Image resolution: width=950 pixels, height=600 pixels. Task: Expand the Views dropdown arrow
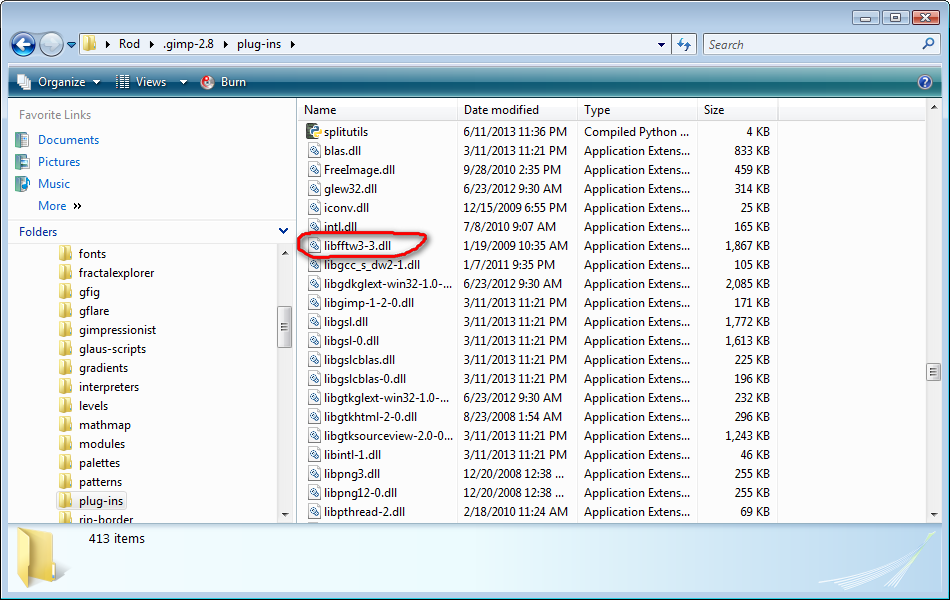click(x=183, y=82)
